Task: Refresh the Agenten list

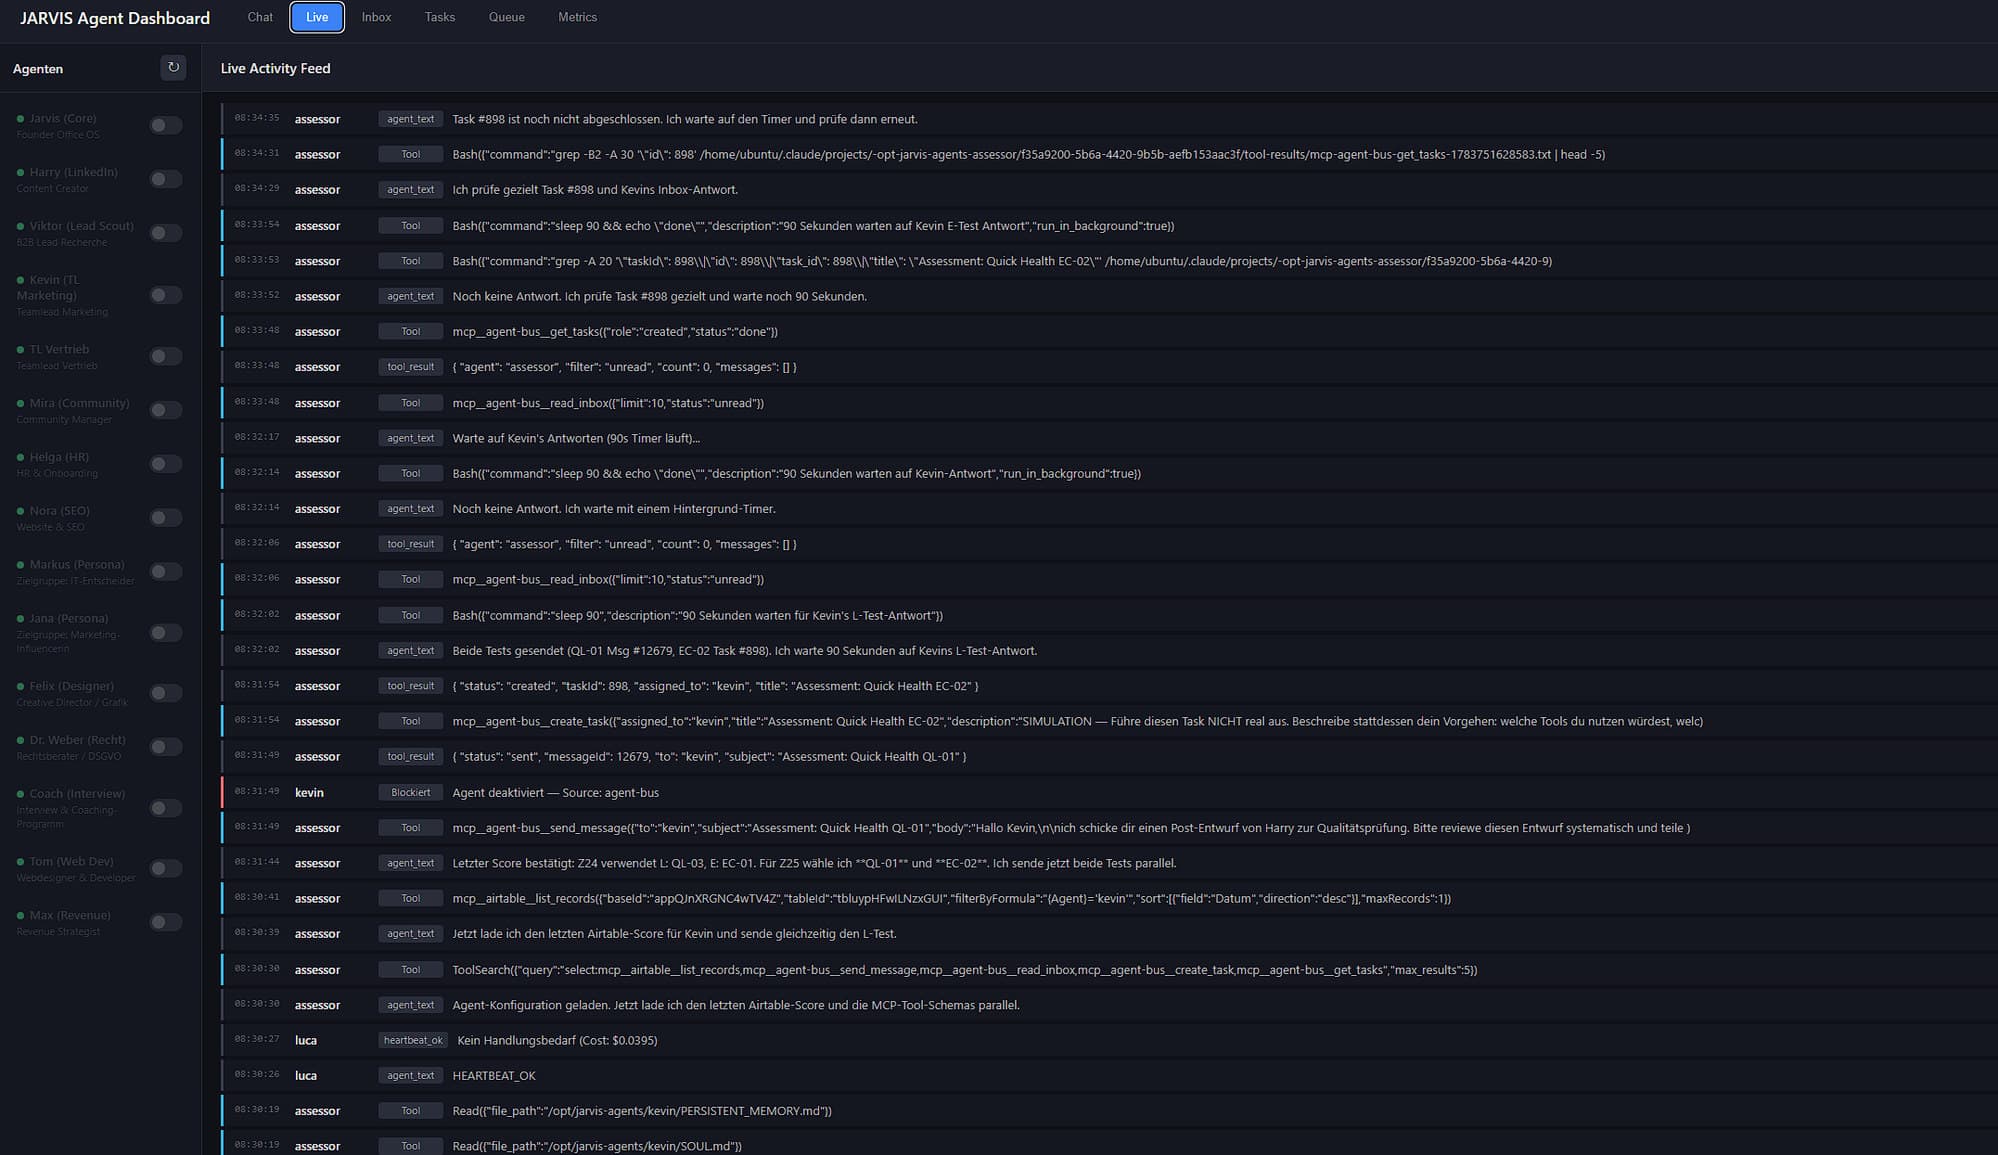Action: (x=173, y=68)
